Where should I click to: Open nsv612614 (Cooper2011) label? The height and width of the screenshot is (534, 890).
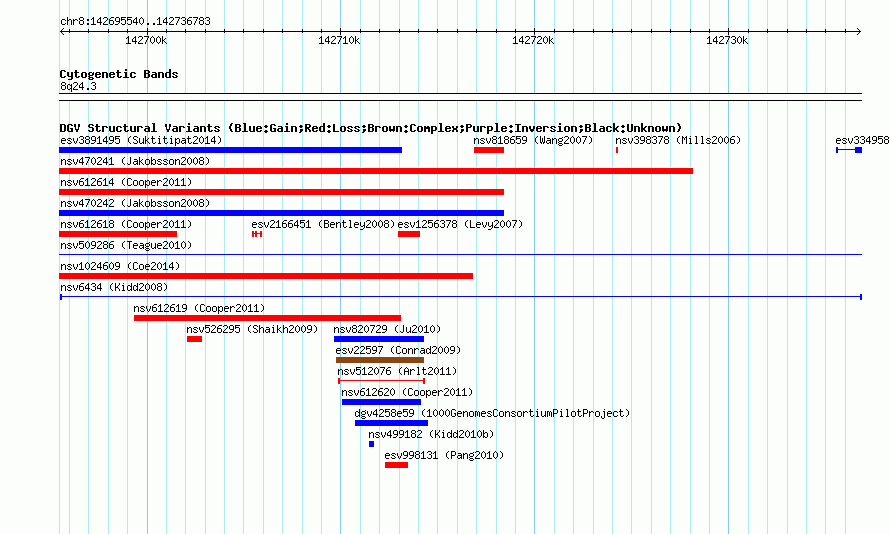pos(126,182)
